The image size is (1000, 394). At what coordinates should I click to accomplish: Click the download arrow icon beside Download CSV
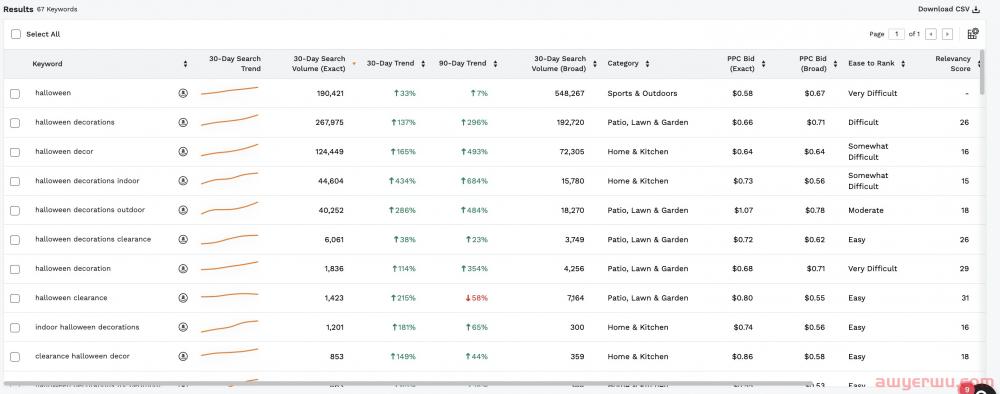(x=976, y=9)
